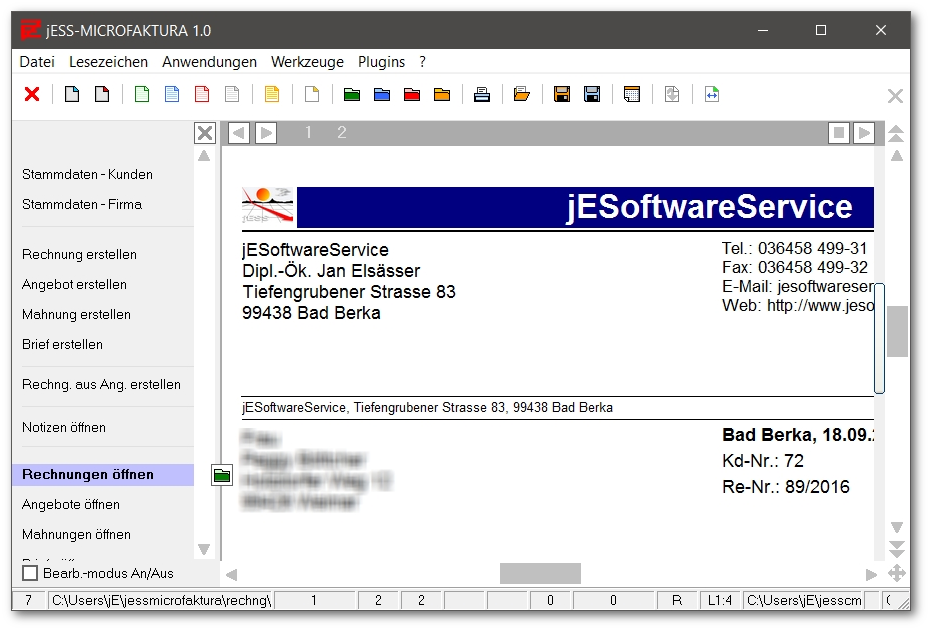Click the calendar table toolbar icon
Image resolution: width=930 pixels, height=630 pixels.
[632, 94]
